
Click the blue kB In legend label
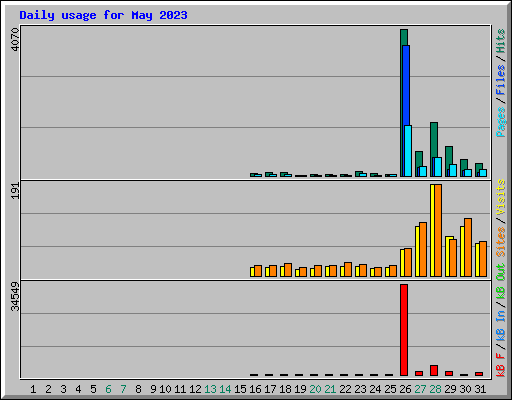click(x=501, y=325)
